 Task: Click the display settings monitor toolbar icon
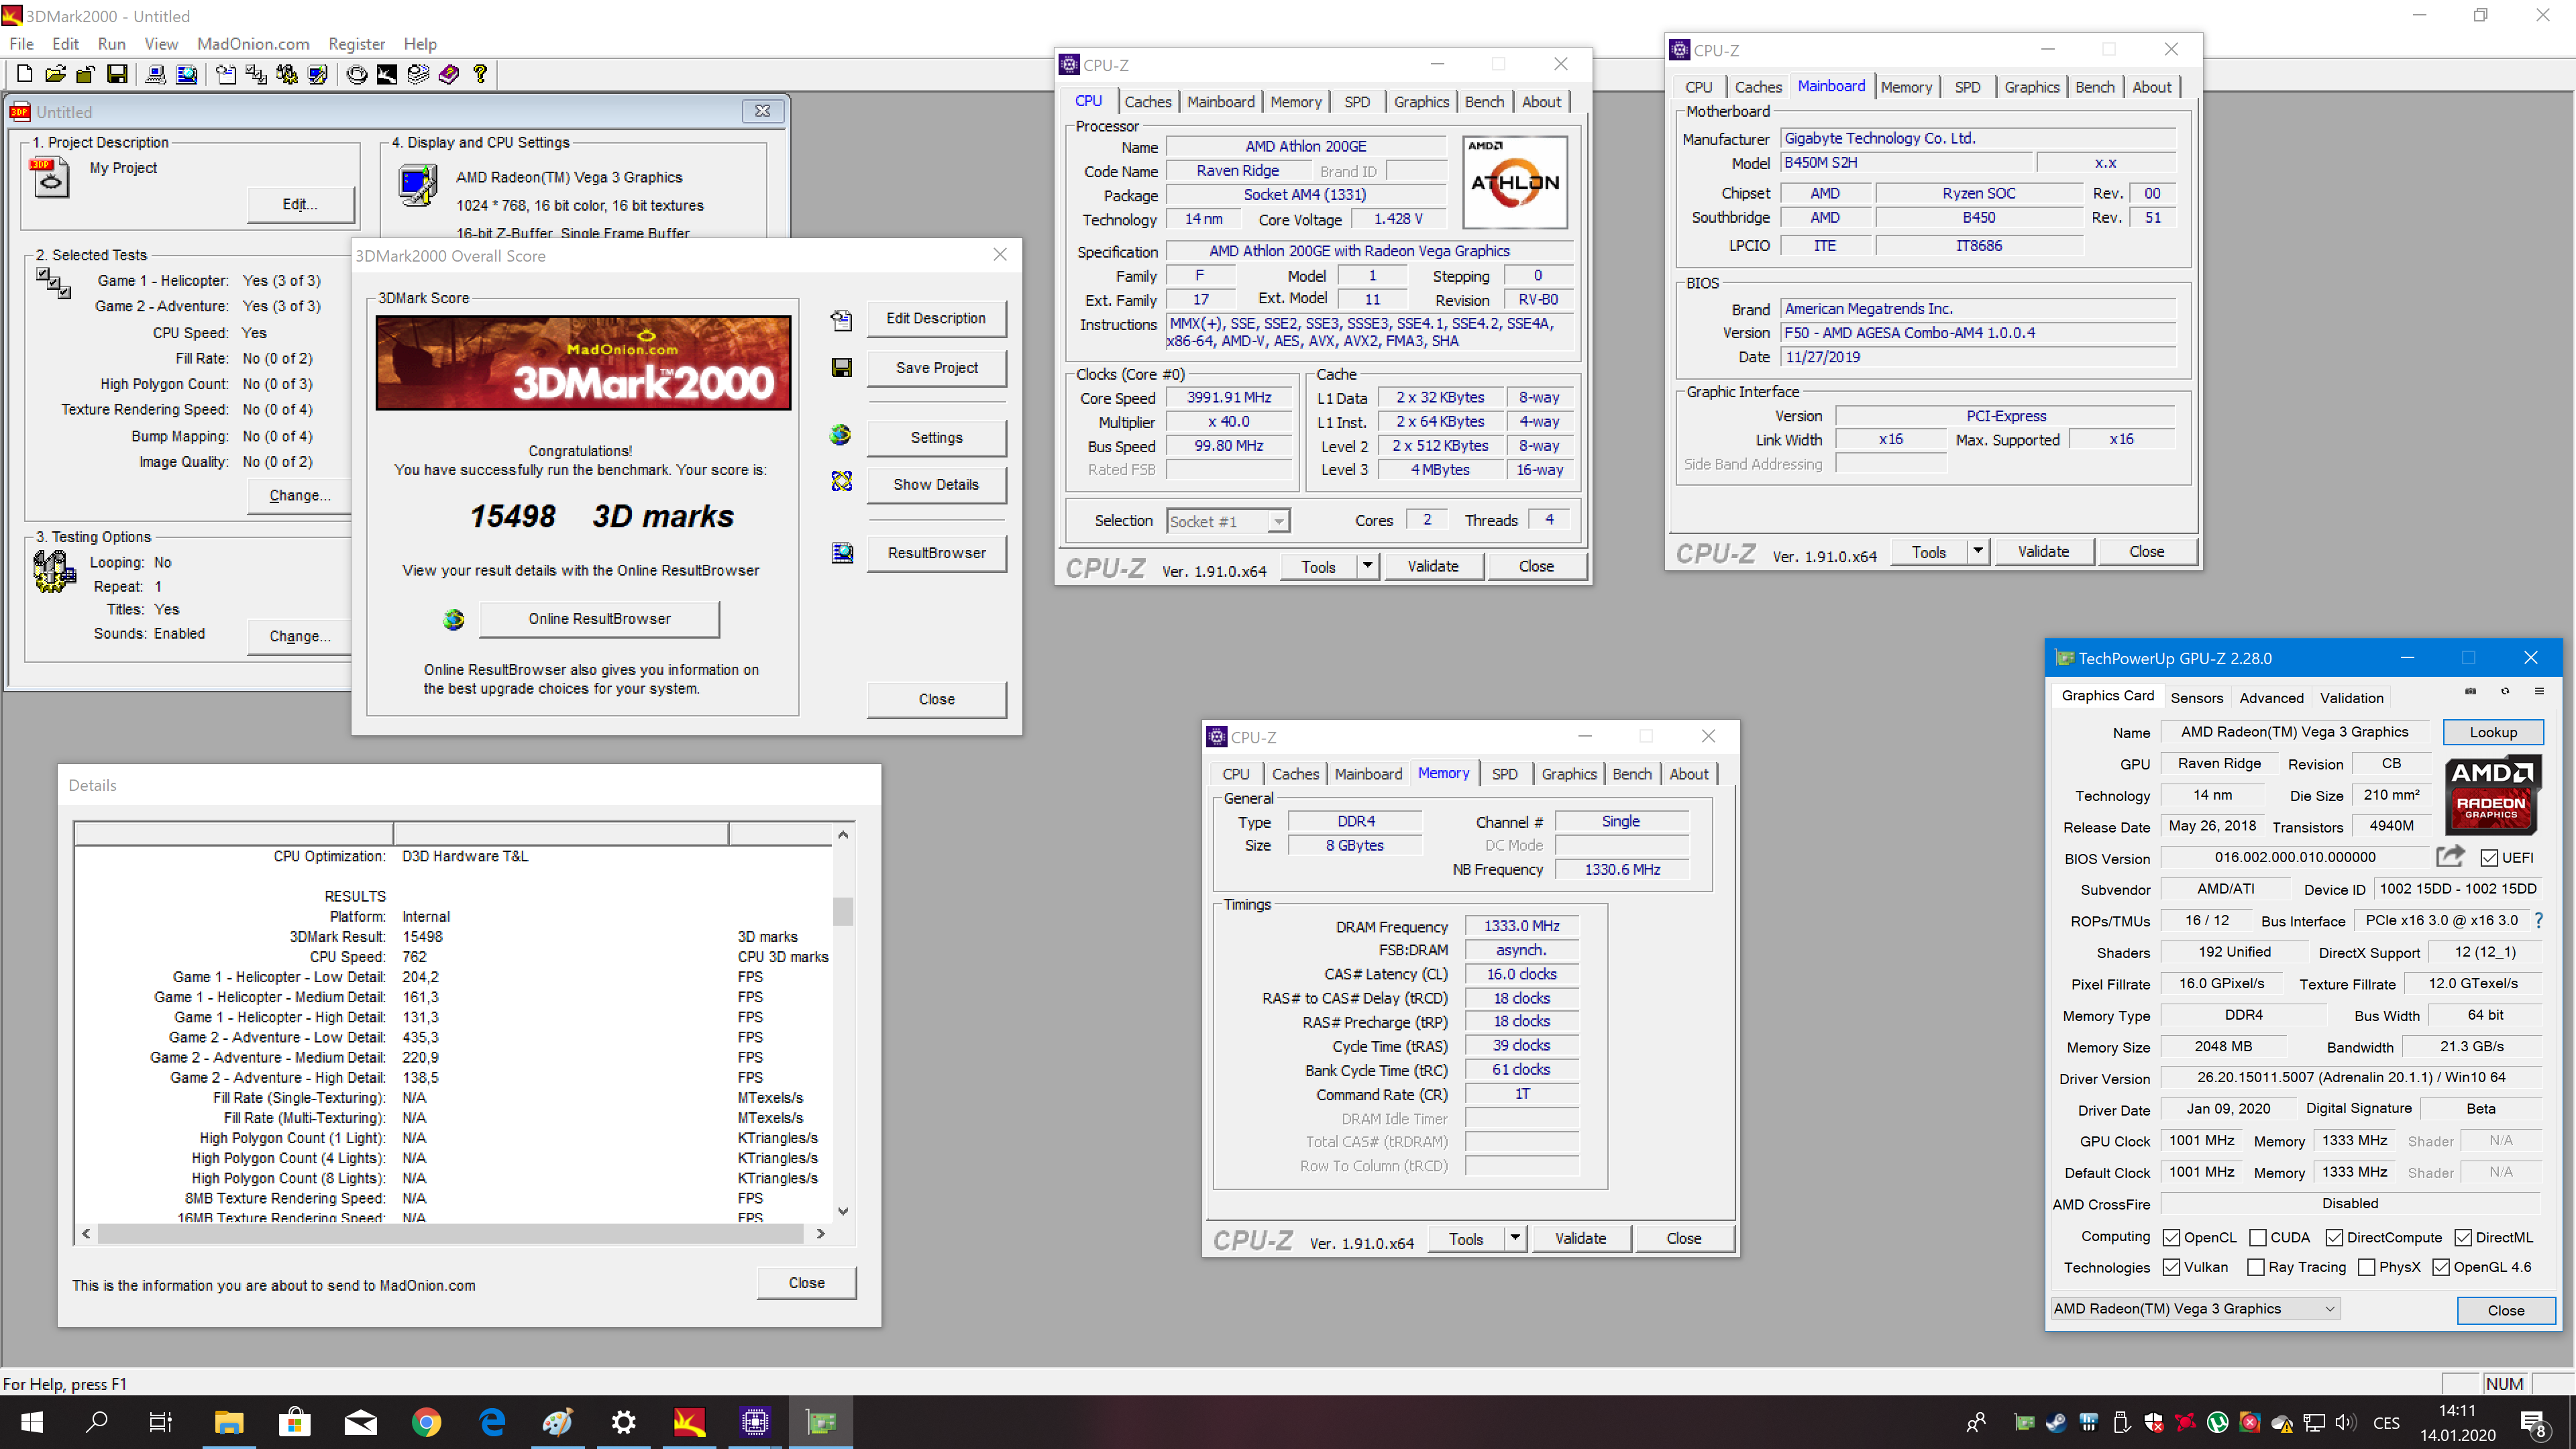click(x=318, y=74)
